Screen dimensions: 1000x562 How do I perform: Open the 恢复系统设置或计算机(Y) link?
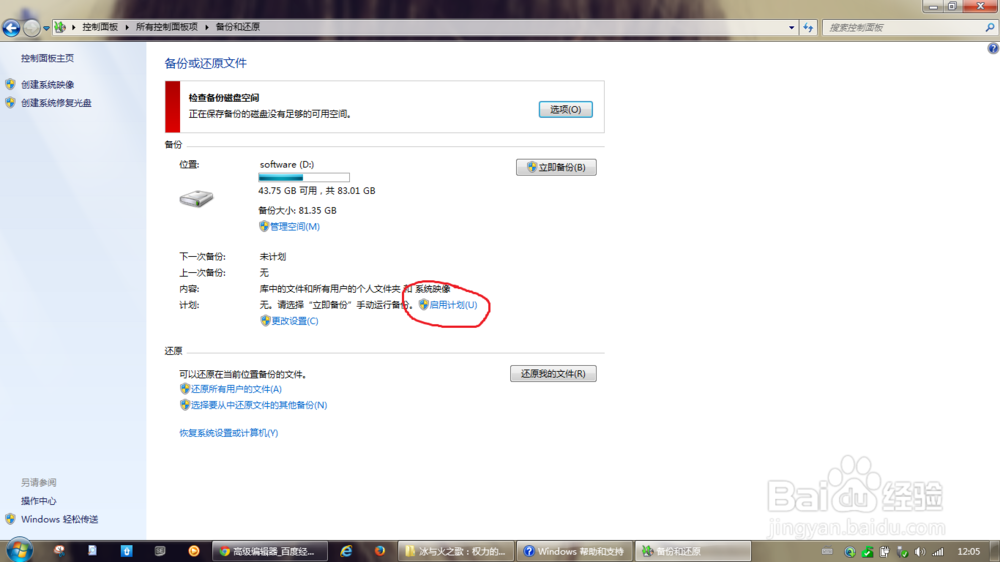[228, 433]
